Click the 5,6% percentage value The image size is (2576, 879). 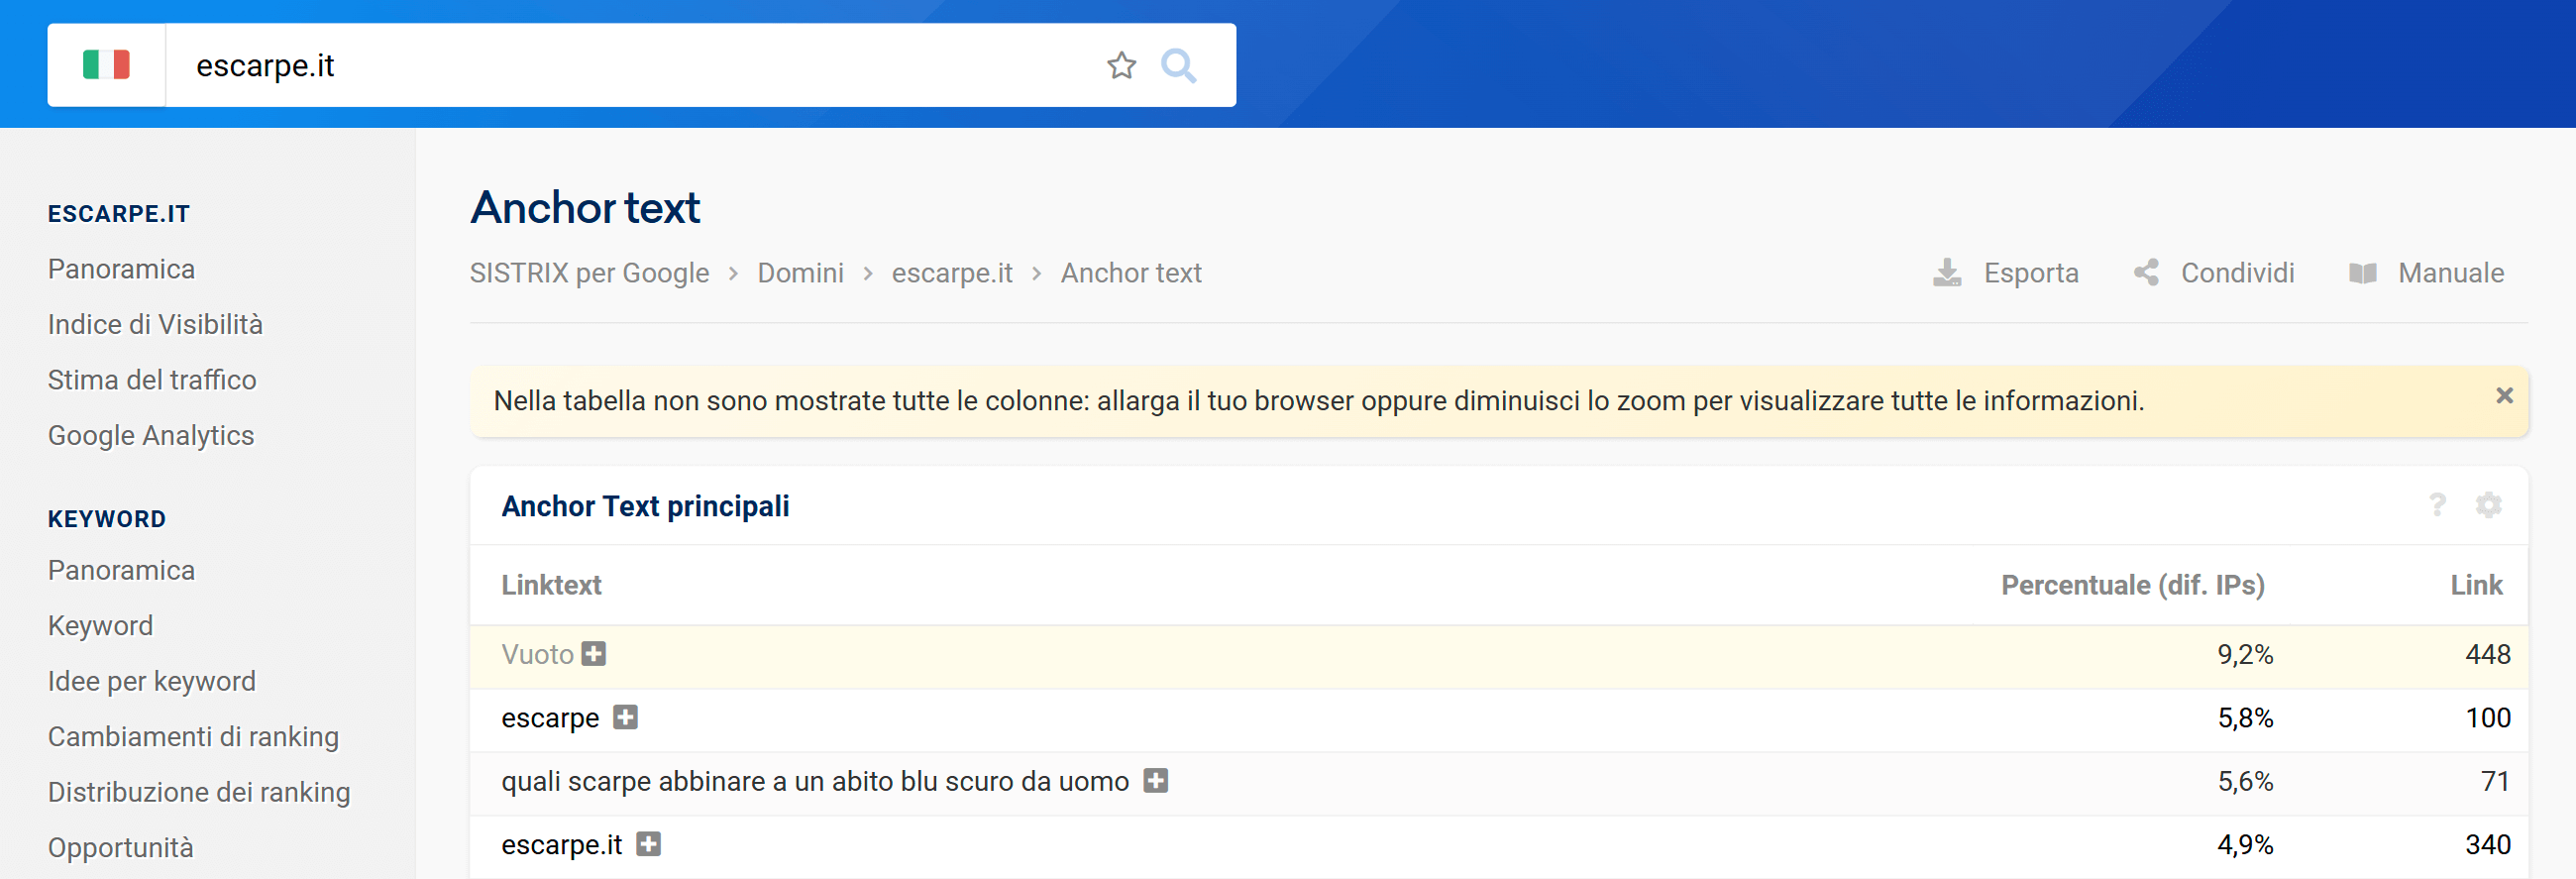pyautogui.click(x=2245, y=781)
